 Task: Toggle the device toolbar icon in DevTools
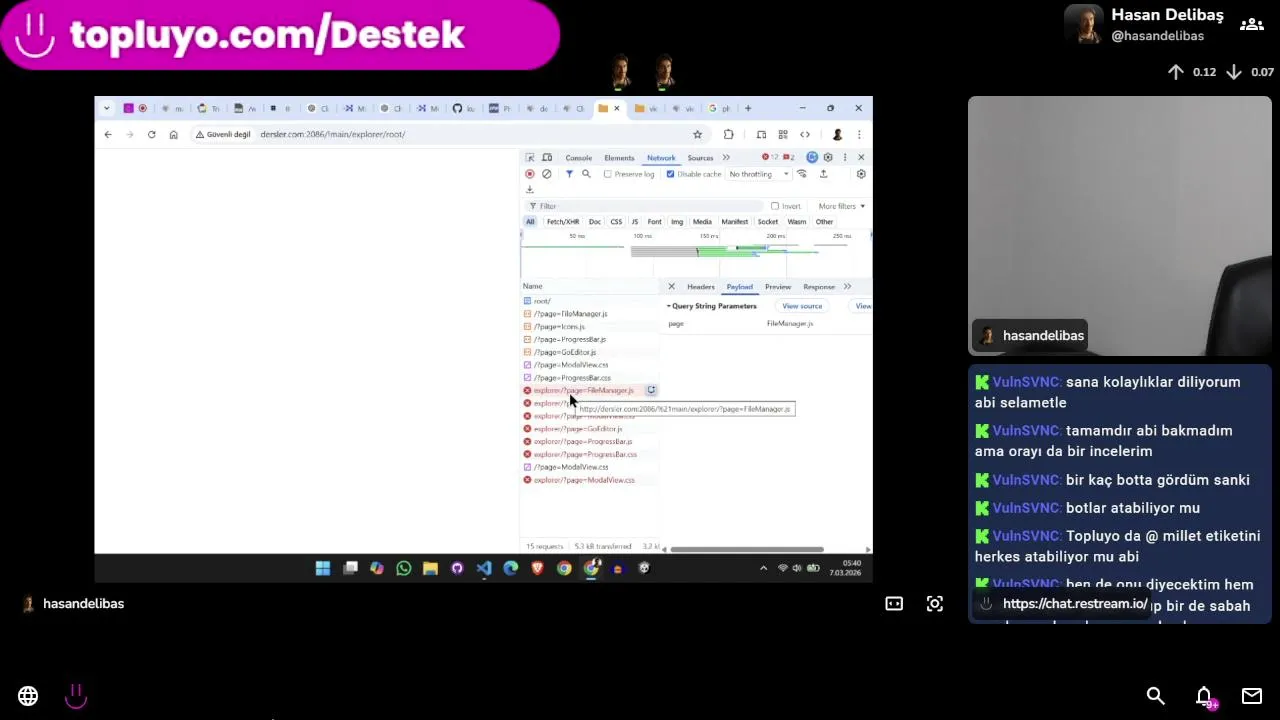click(547, 158)
